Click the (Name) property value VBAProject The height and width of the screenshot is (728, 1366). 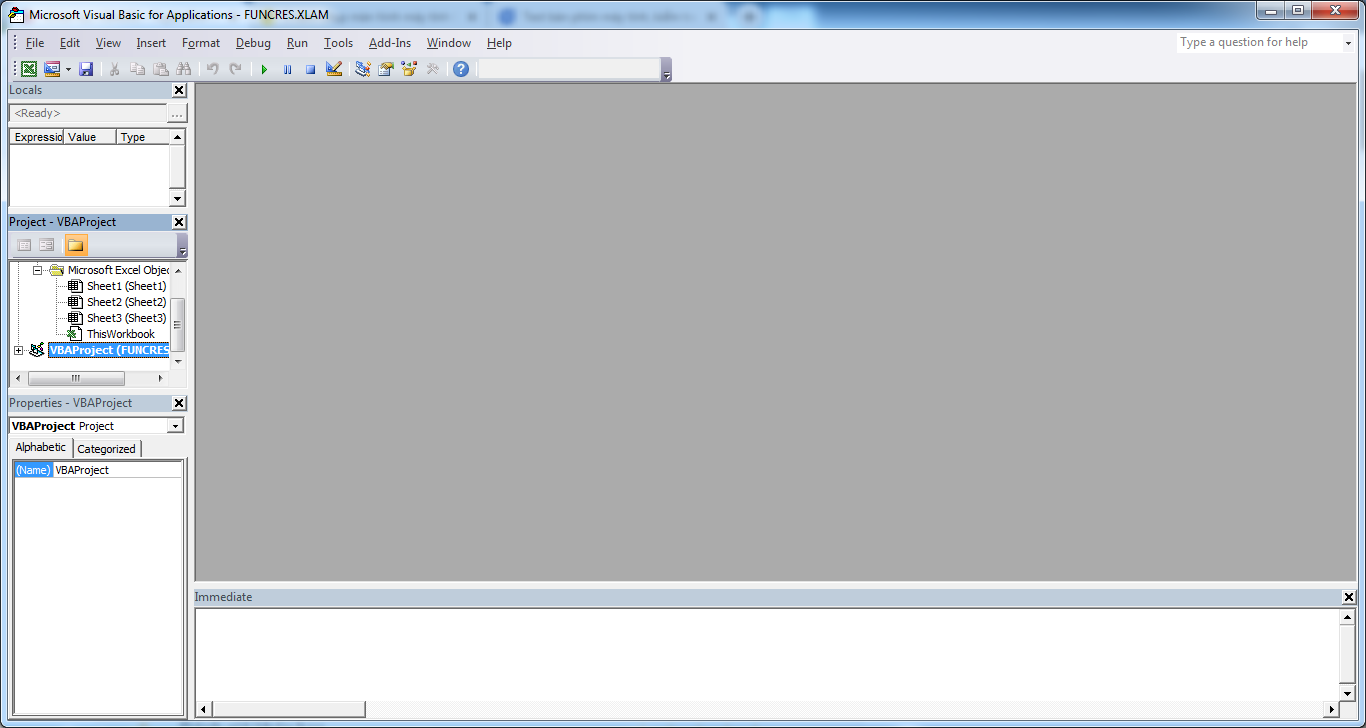coord(117,470)
